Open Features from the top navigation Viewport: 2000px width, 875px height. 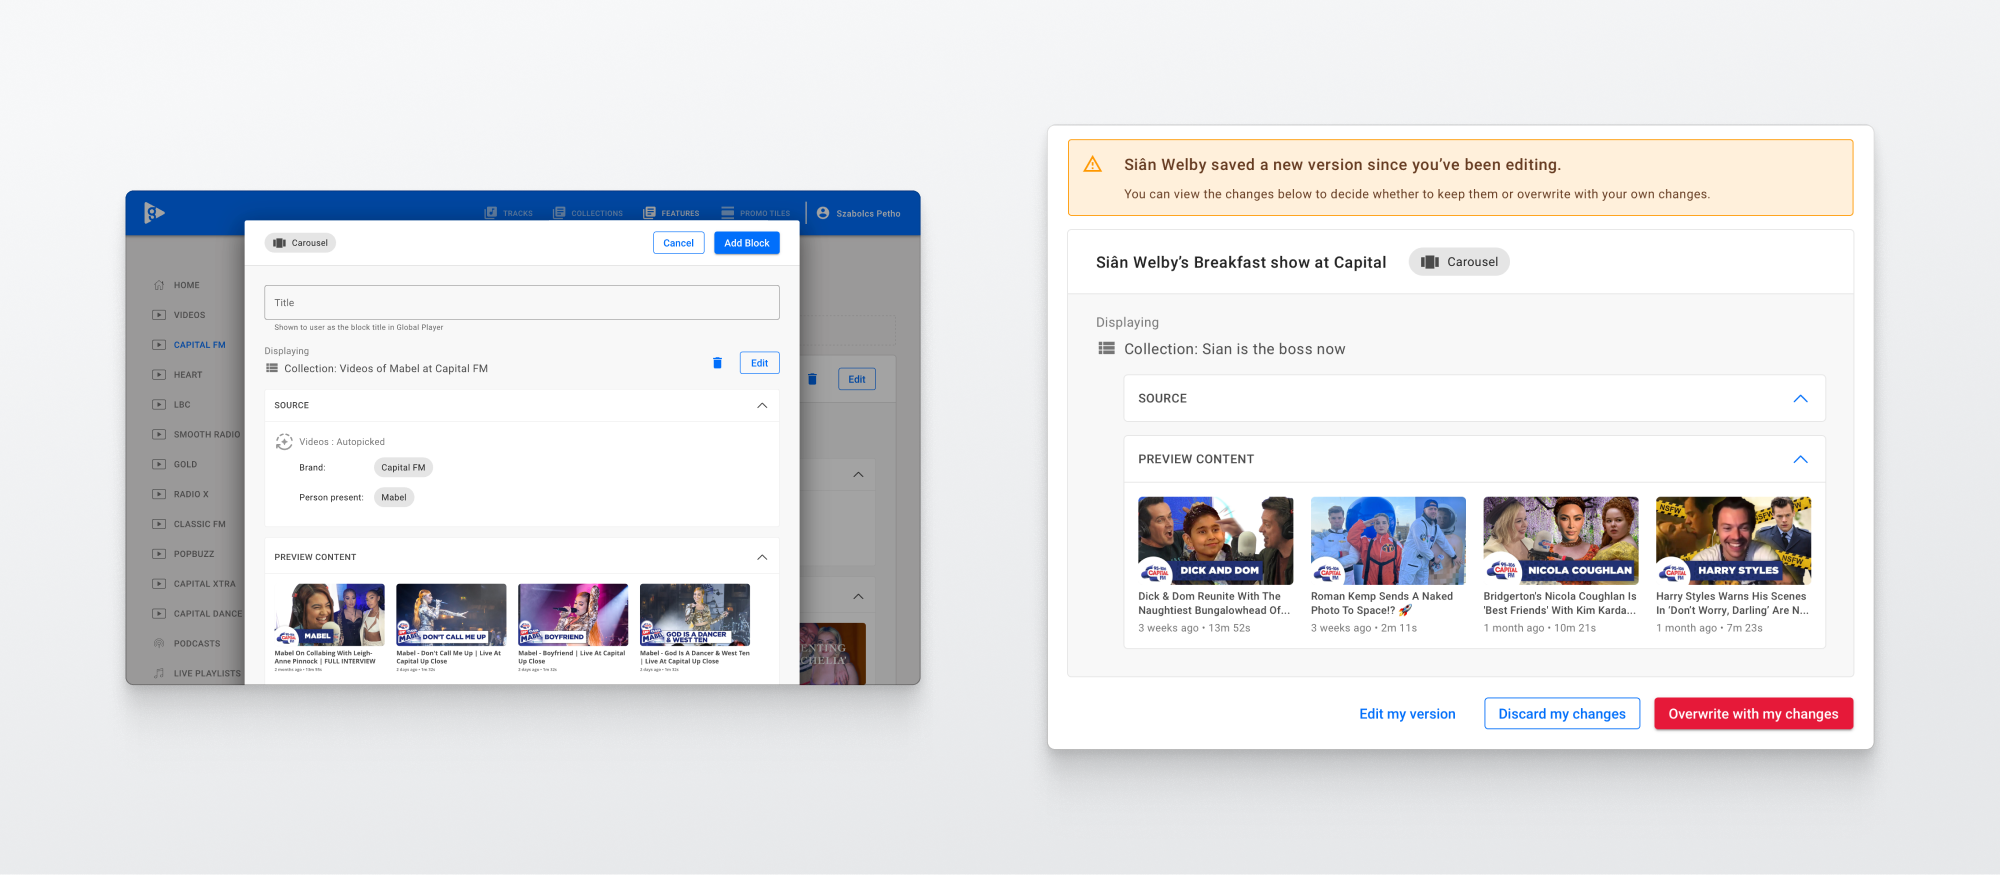(671, 213)
